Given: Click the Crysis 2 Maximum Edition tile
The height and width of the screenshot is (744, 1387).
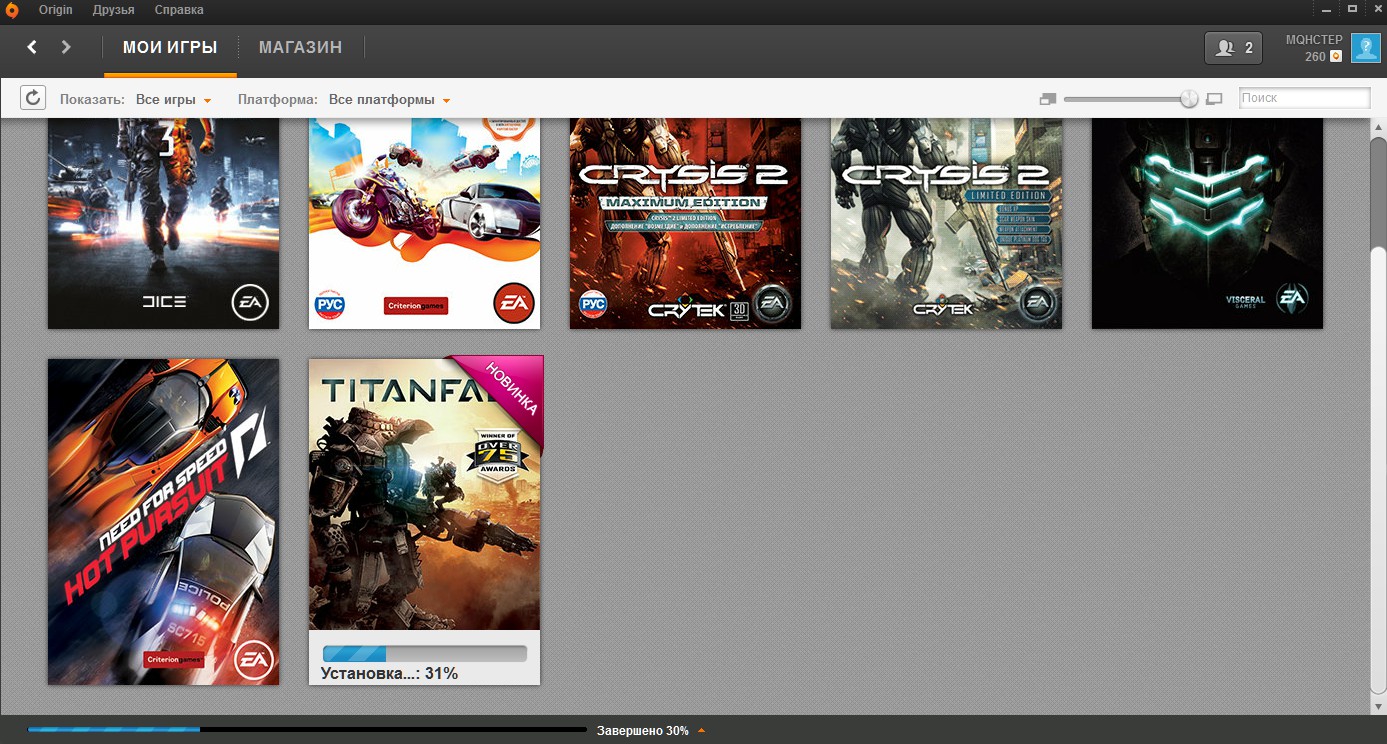Looking at the screenshot, I should (x=685, y=222).
